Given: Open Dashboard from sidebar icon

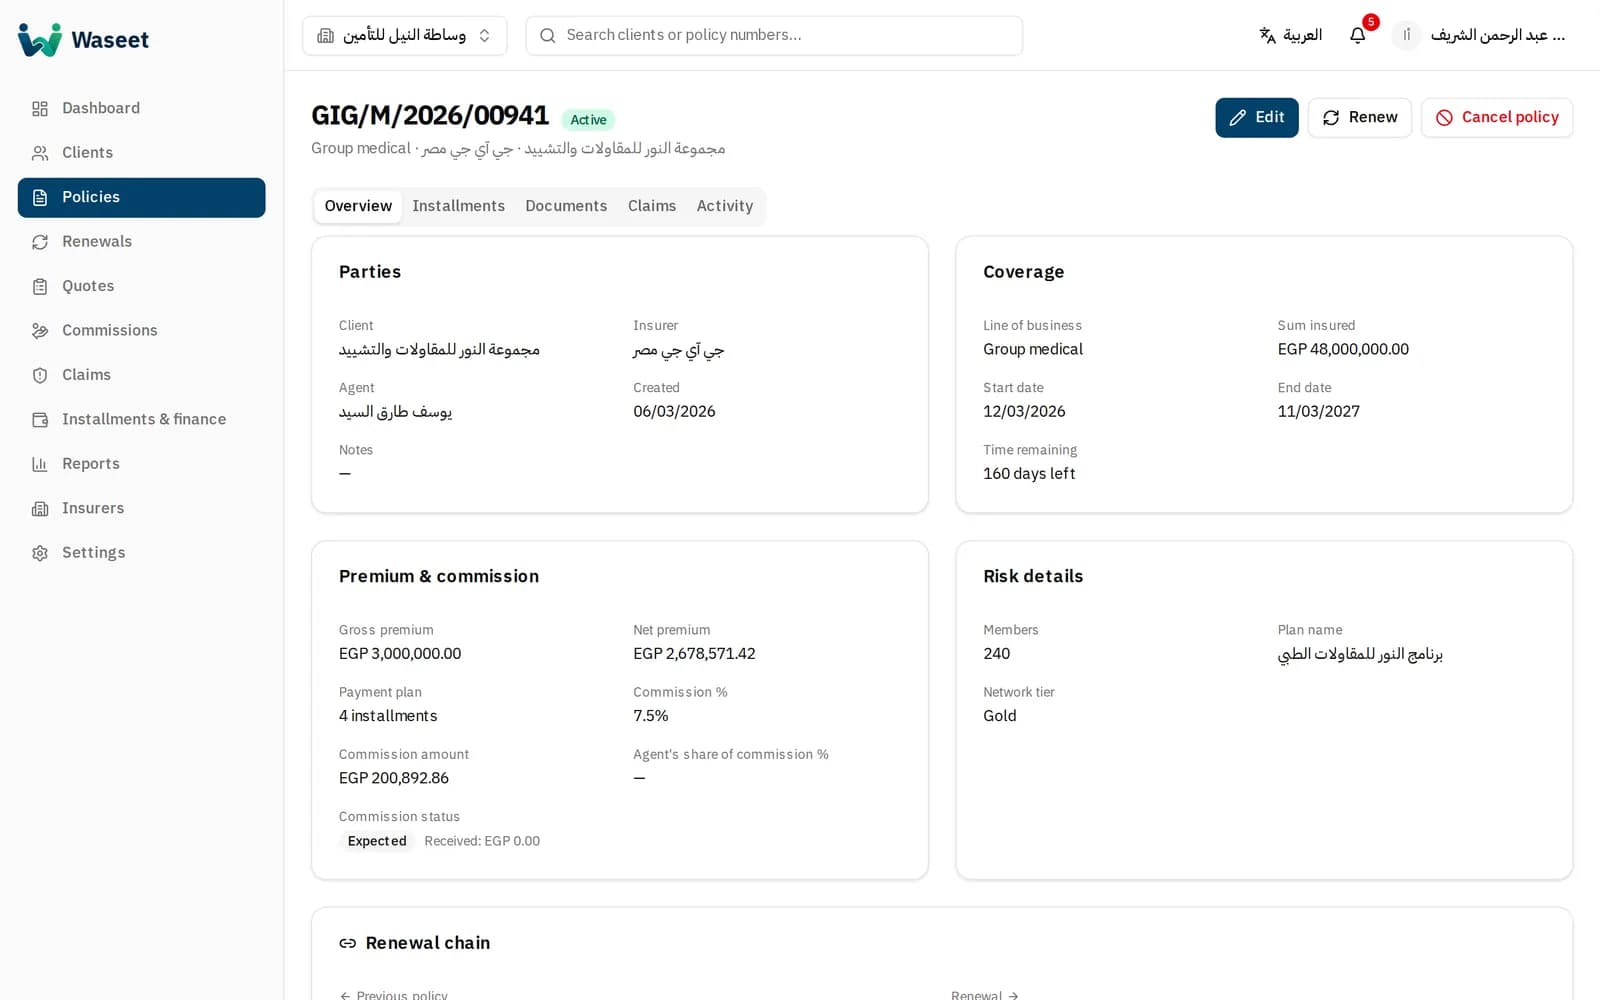Looking at the screenshot, I should [x=40, y=108].
